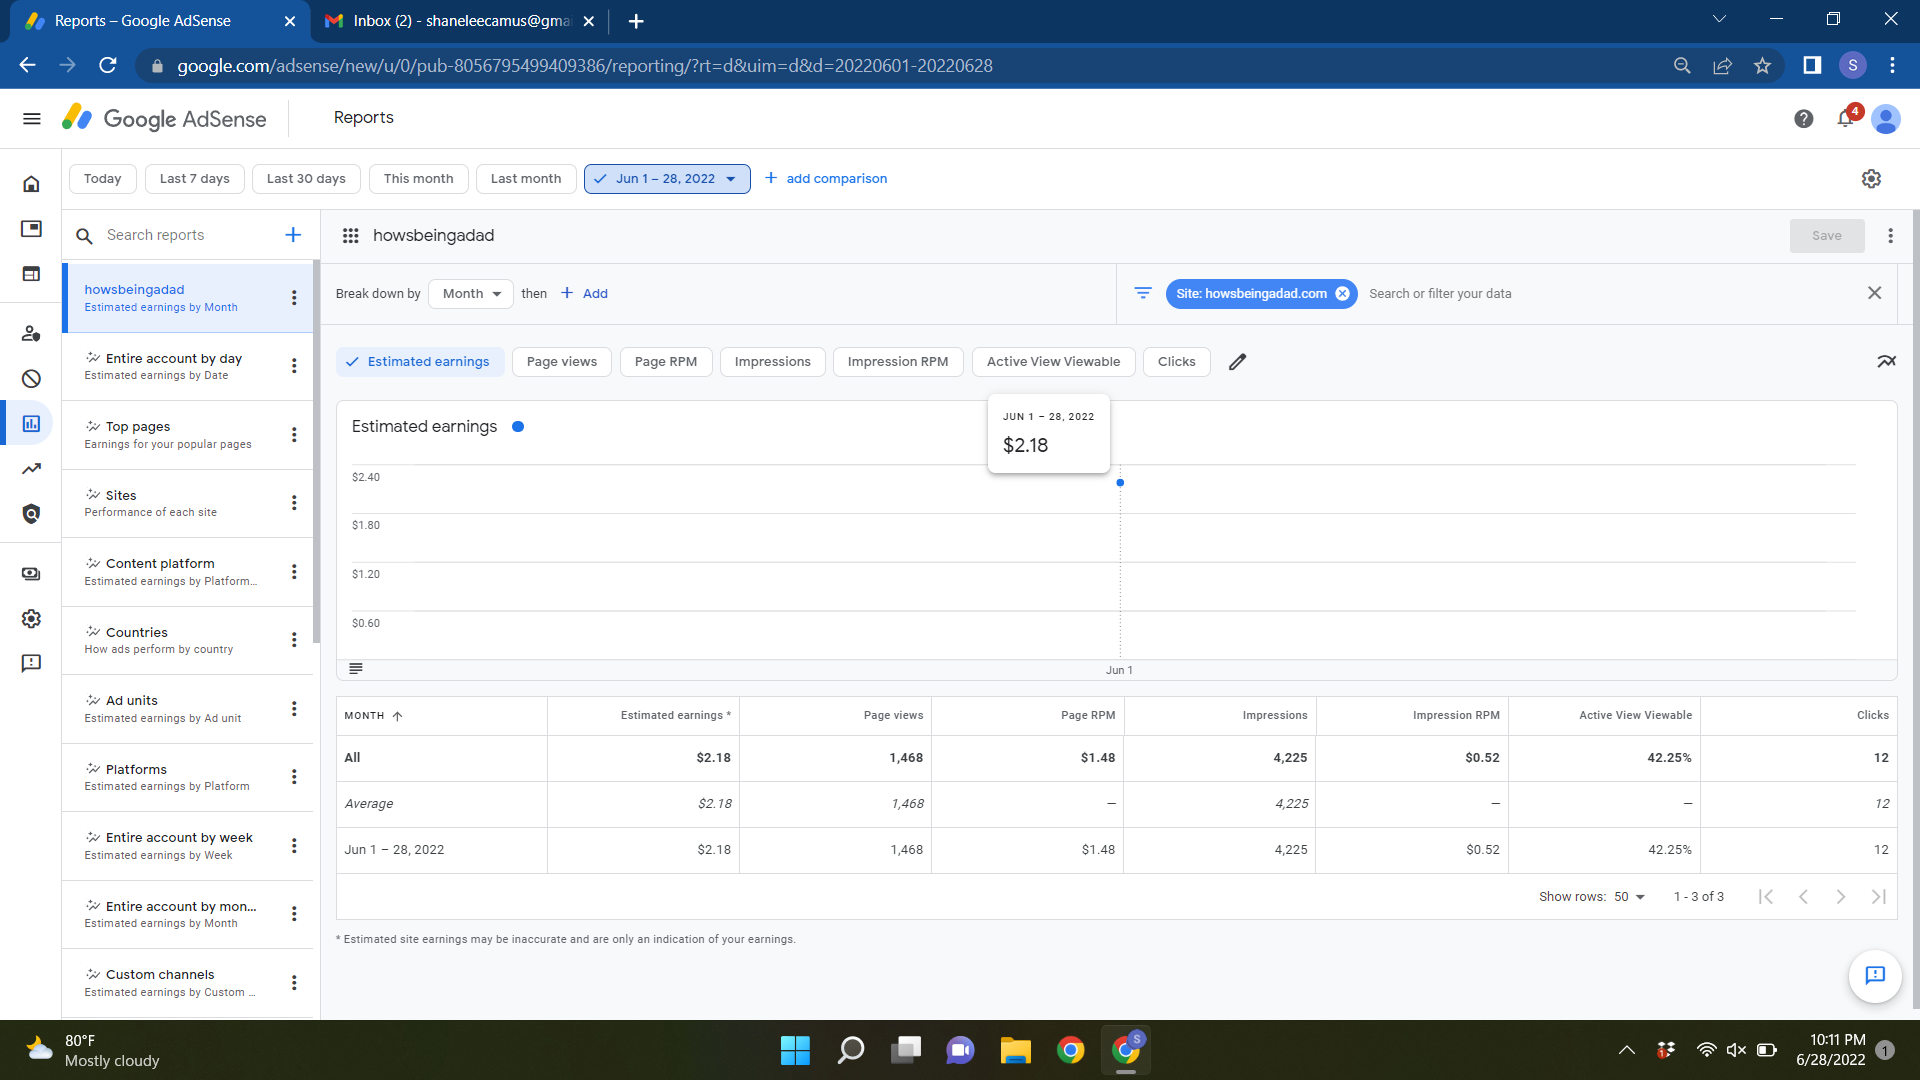
Task: Click the Save button
Action: tap(1827, 236)
